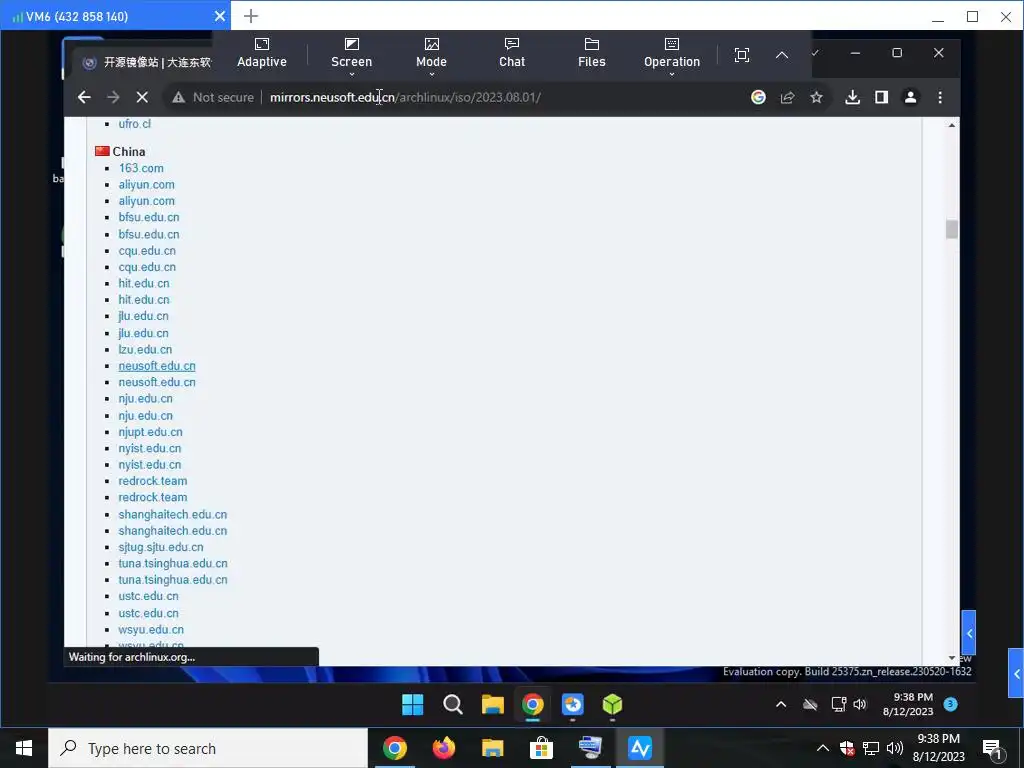The height and width of the screenshot is (768, 1024).
Task: Show host hidden tray icons chevron
Action: click(823, 748)
